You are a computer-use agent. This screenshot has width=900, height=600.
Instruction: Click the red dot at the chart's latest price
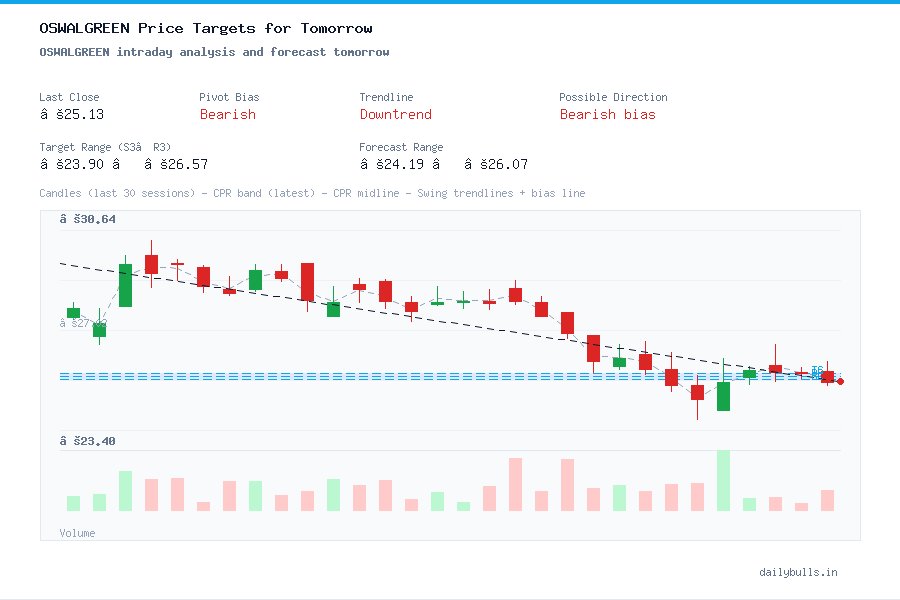pyautogui.click(x=840, y=381)
